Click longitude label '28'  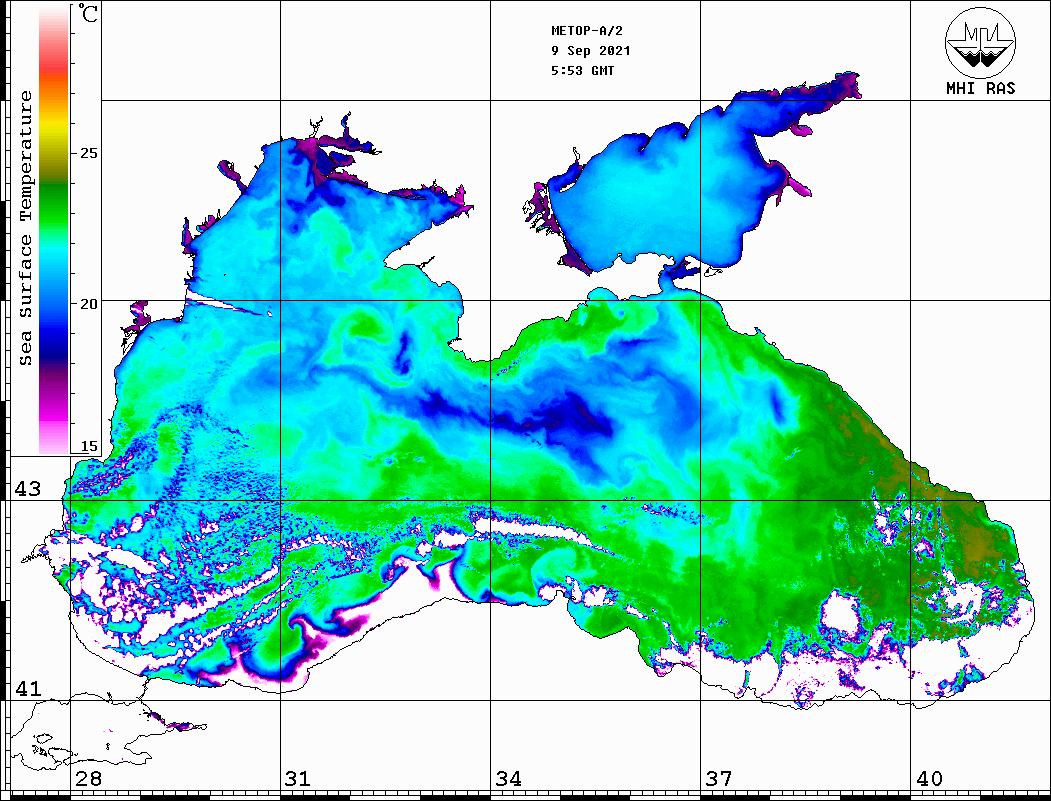coord(88,778)
